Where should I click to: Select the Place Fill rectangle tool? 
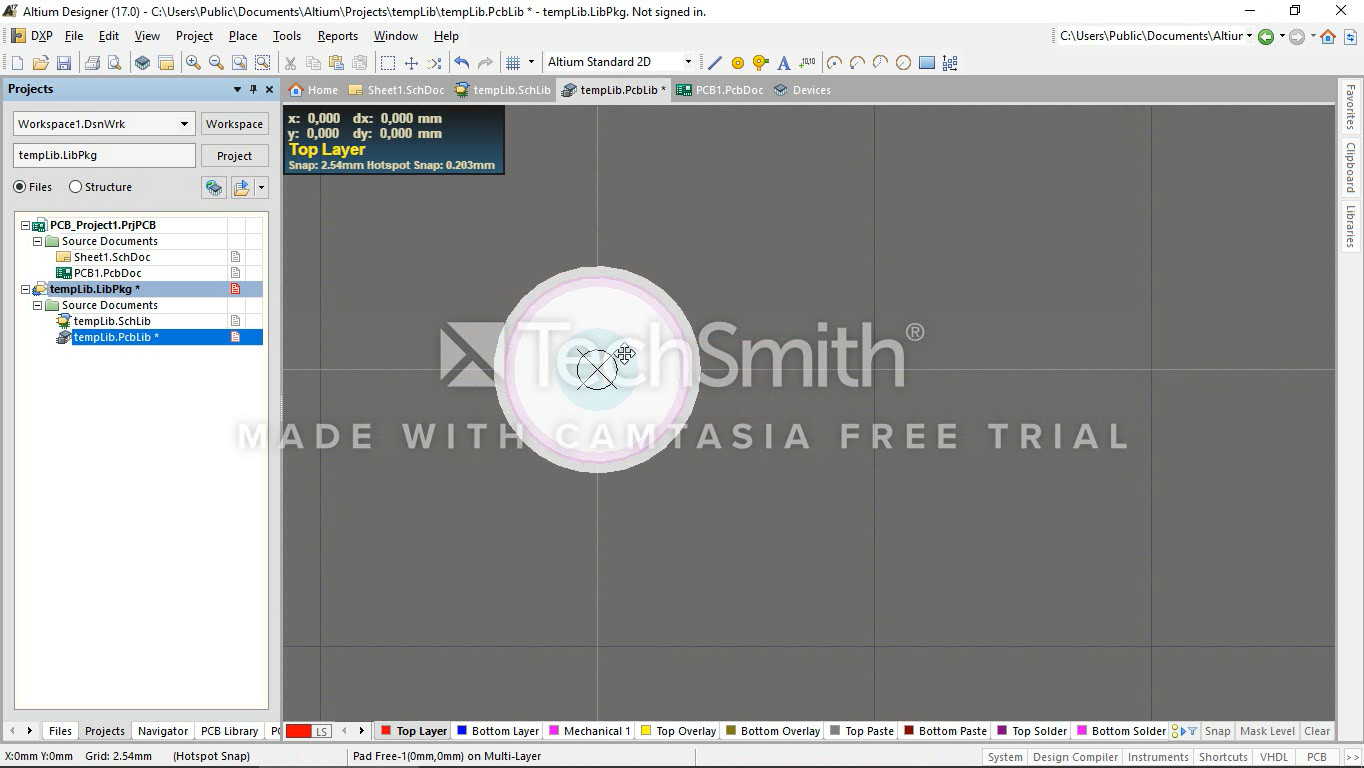[x=927, y=63]
